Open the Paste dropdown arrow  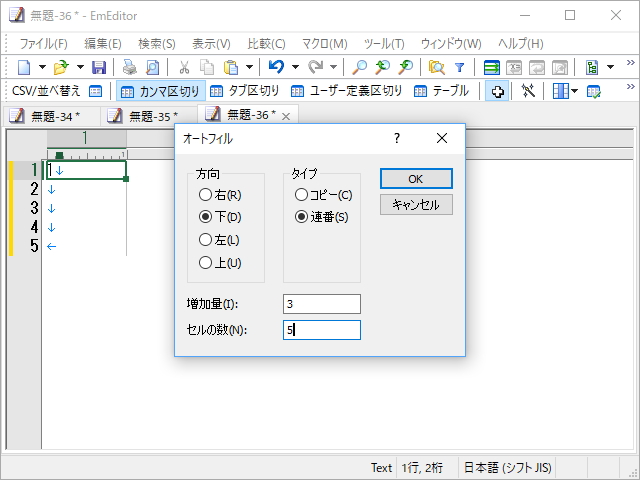(x=249, y=67)
